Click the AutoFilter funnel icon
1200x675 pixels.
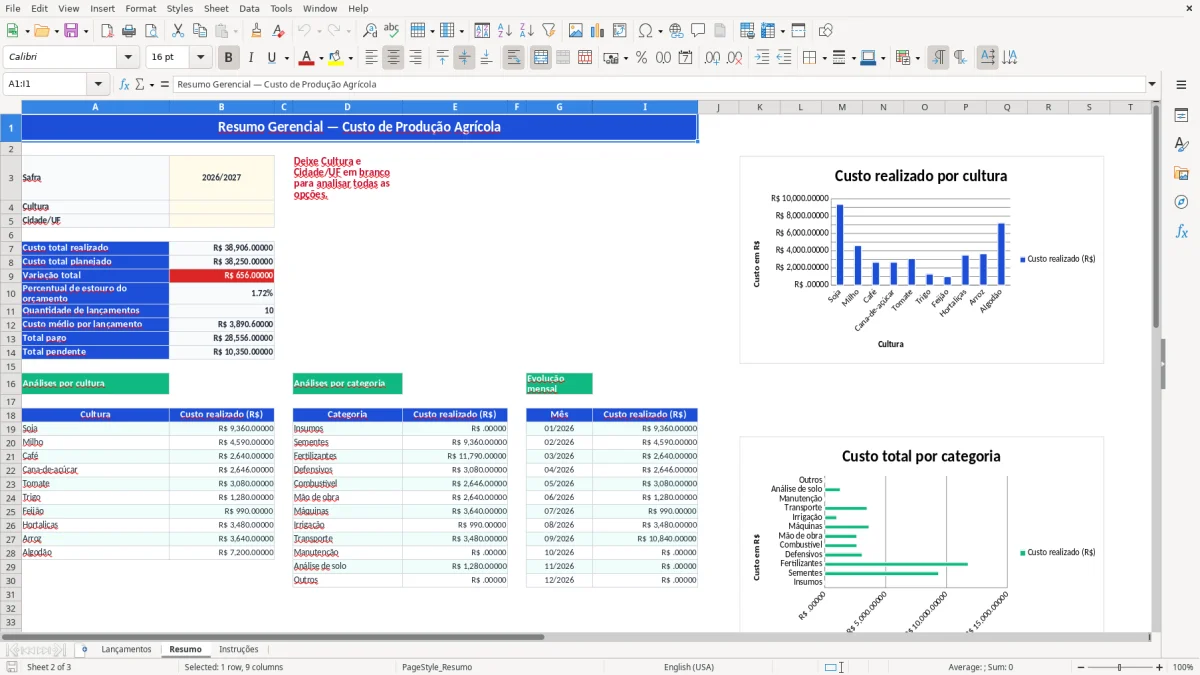point(548,31)
